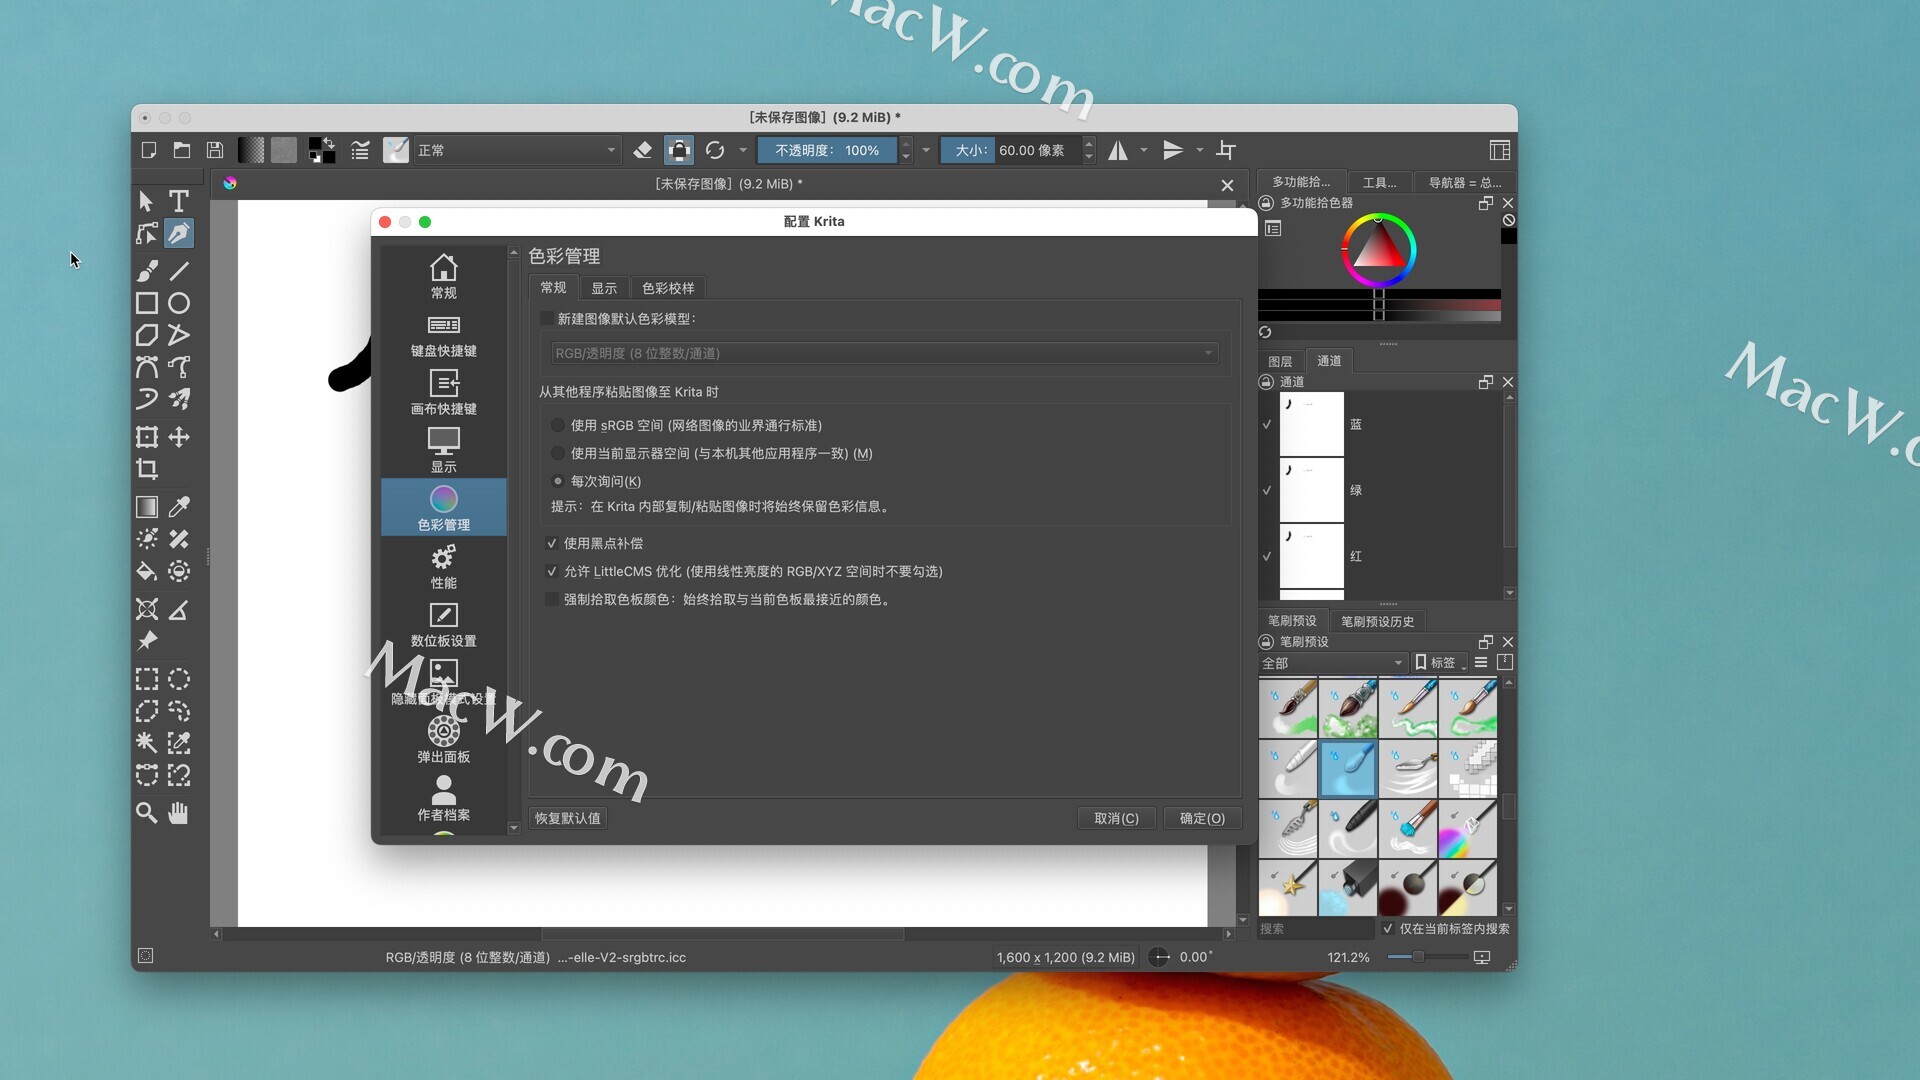Click the Reload brush preset icon
Screen dimensions: 1920x1080
(x=715, y=150)
